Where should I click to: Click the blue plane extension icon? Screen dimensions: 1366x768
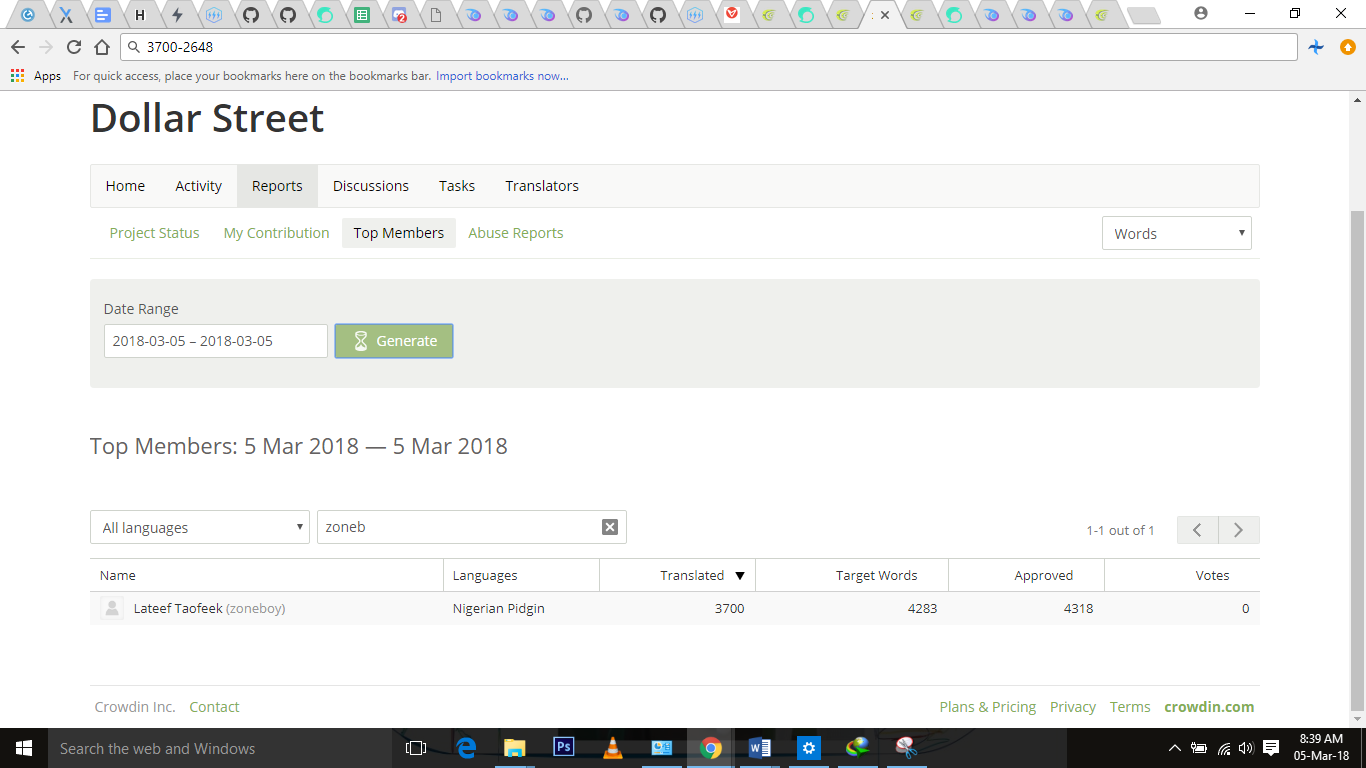coord(1317,47)
